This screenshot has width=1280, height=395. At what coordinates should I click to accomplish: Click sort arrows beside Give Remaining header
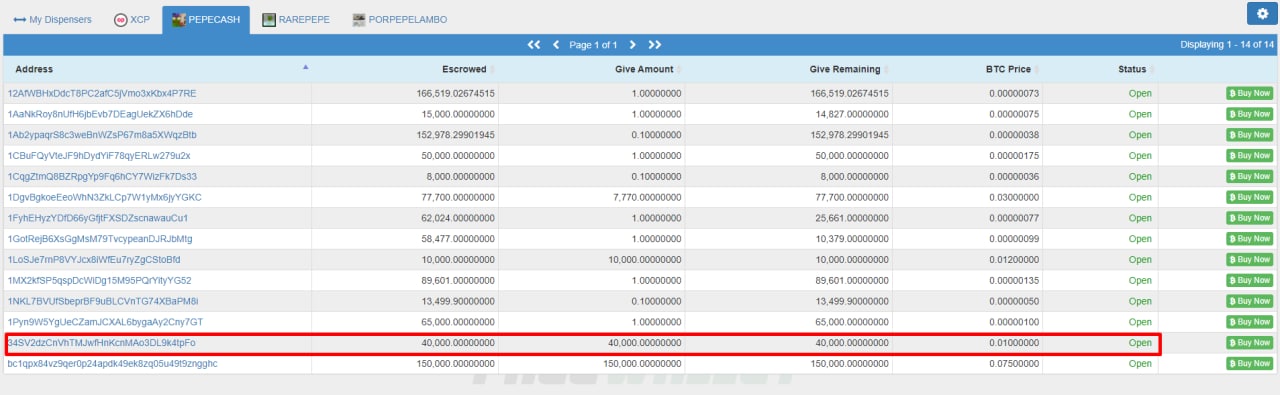click(x=886, y=69)
